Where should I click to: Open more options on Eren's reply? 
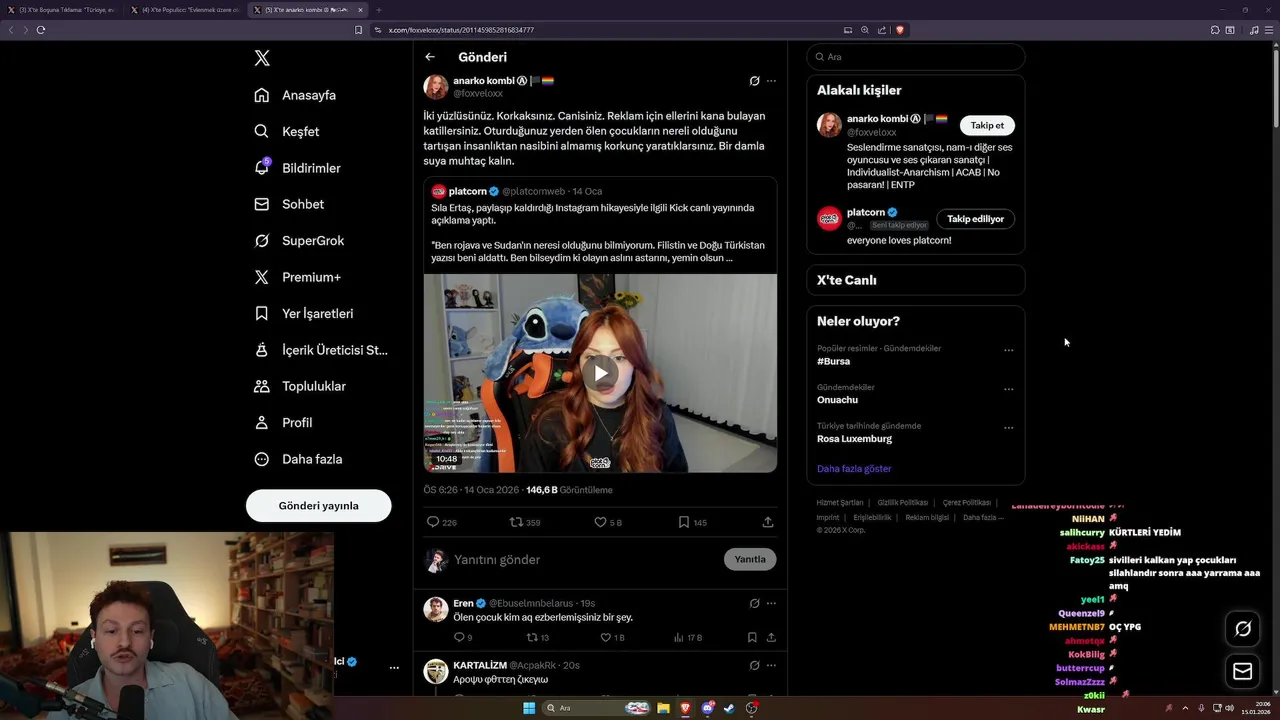[771, 603]
